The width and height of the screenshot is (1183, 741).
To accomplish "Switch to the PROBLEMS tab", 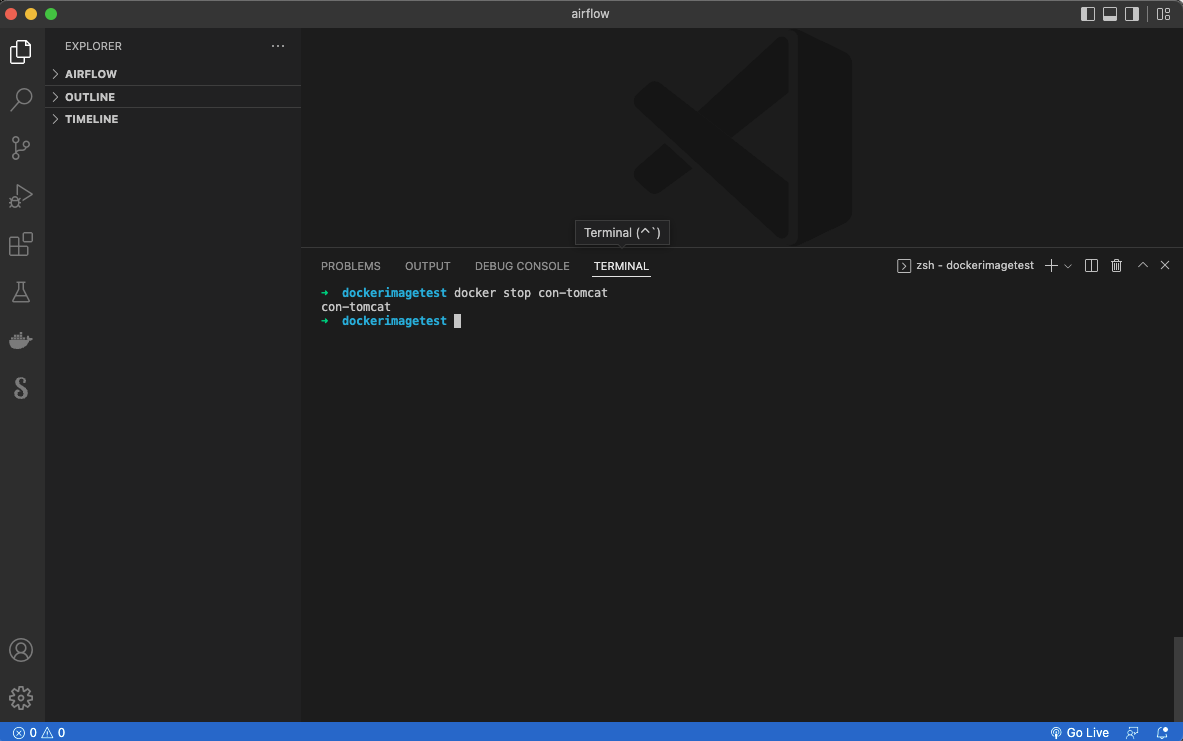I will click(x=351, y=266).
